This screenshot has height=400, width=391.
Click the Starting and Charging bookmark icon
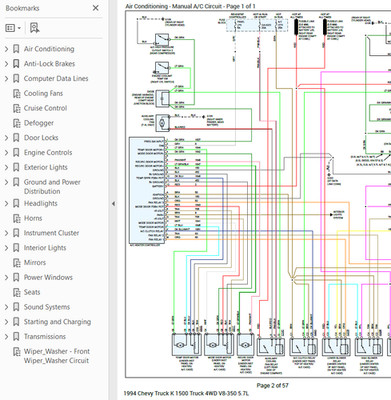[16, 322]
